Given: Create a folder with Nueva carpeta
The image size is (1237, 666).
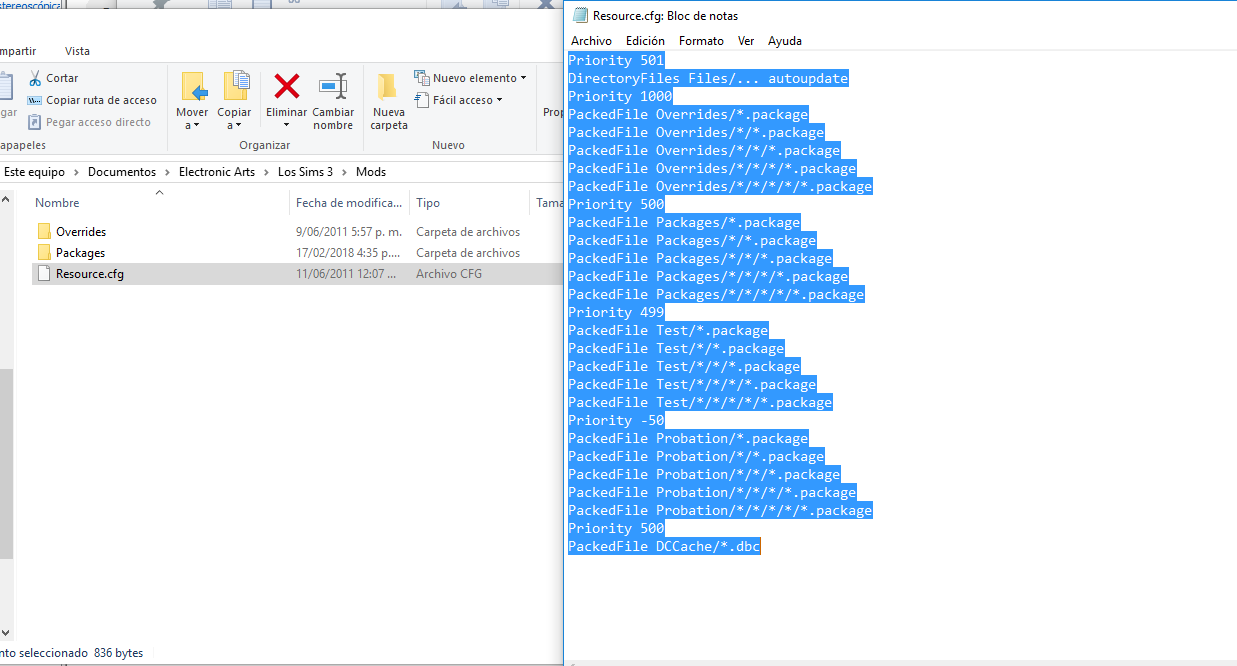Looking at the screenshot, I should point(389,101).
